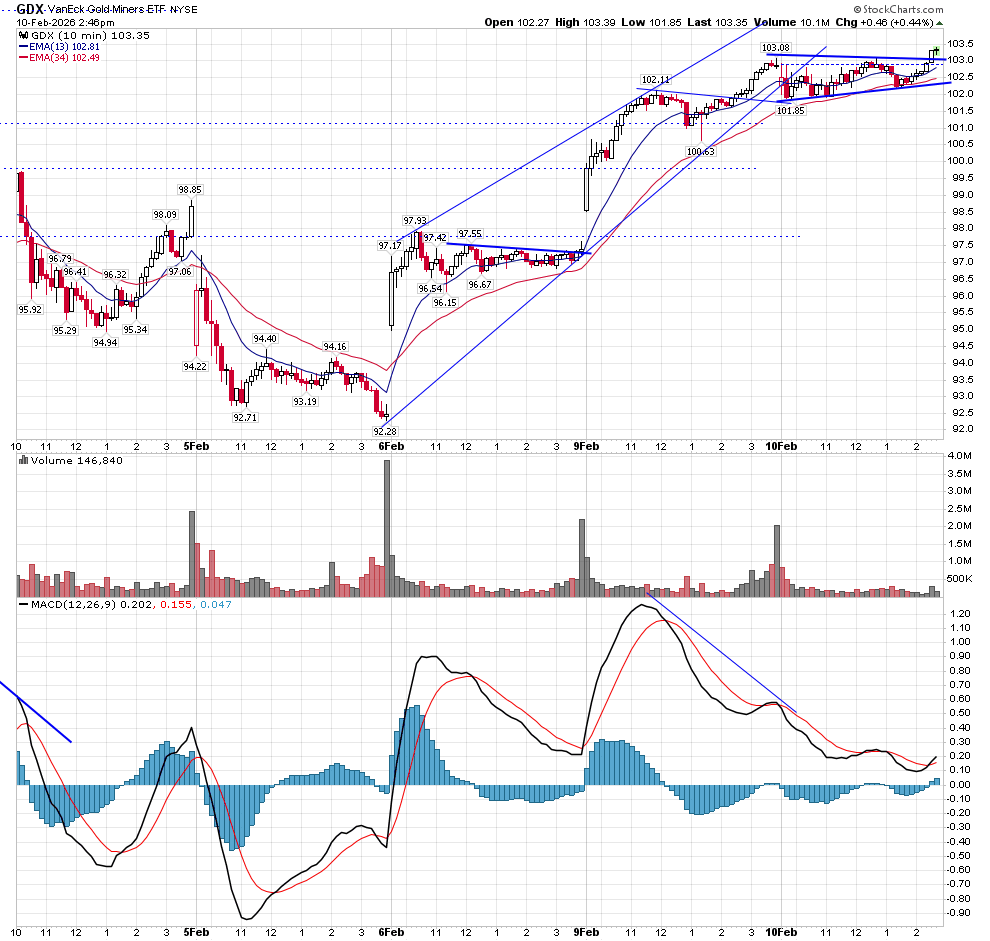
Task: Click the 100.63 pullback price label
Action: 700,152
